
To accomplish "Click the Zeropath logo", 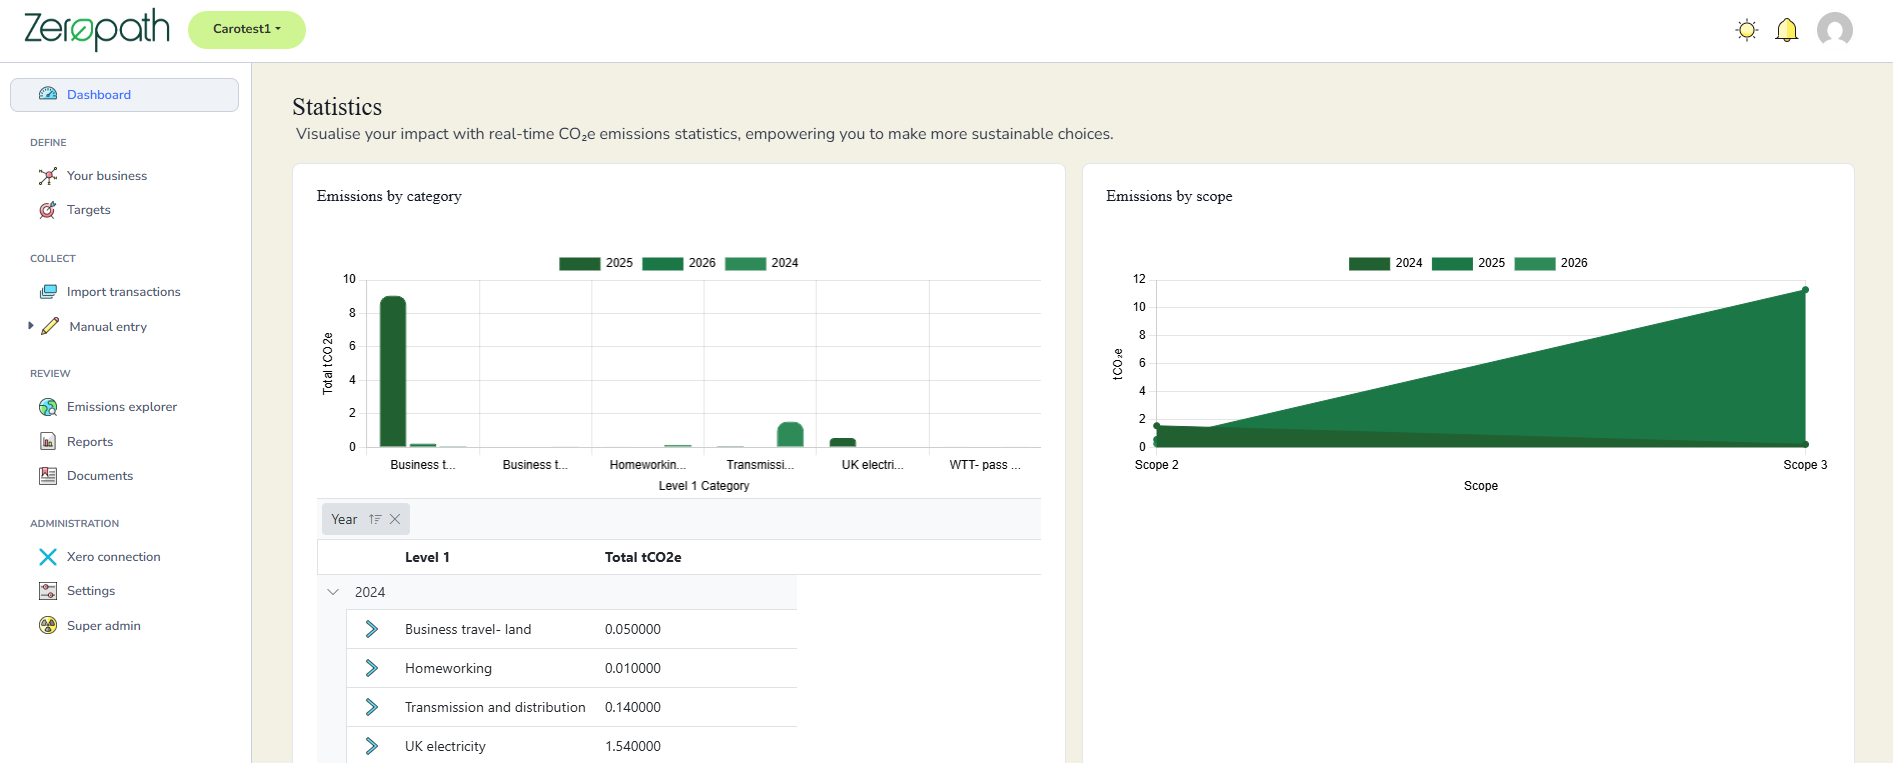I will click(x=97, y=30).
